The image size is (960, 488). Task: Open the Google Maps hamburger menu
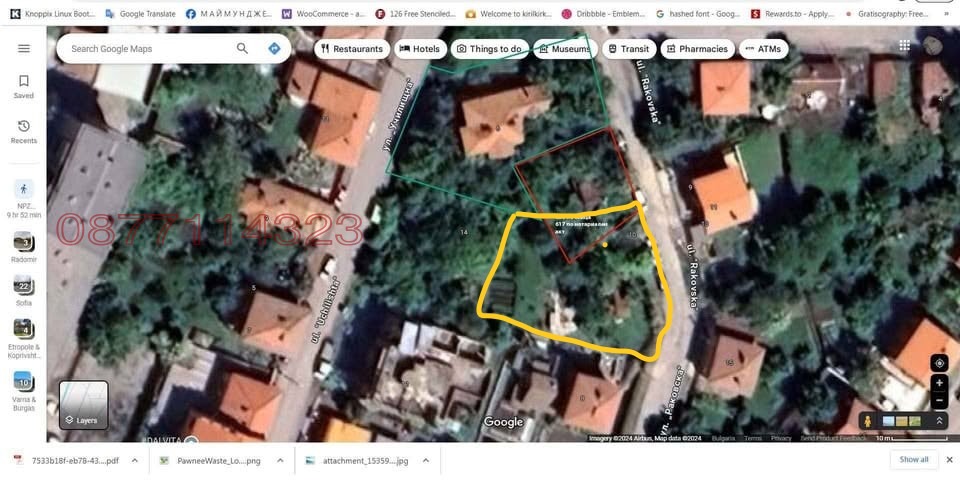click(24, 48)
